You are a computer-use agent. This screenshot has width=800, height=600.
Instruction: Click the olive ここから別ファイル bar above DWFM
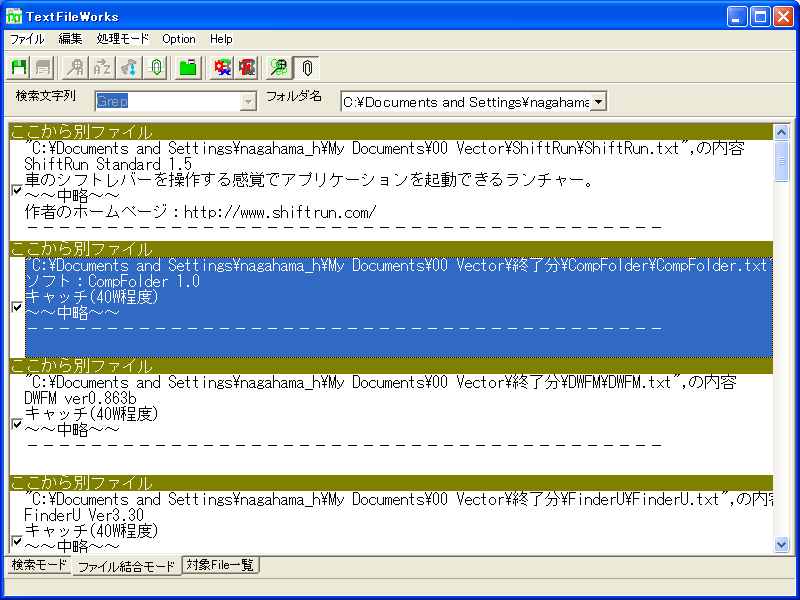tap(391, 366)
